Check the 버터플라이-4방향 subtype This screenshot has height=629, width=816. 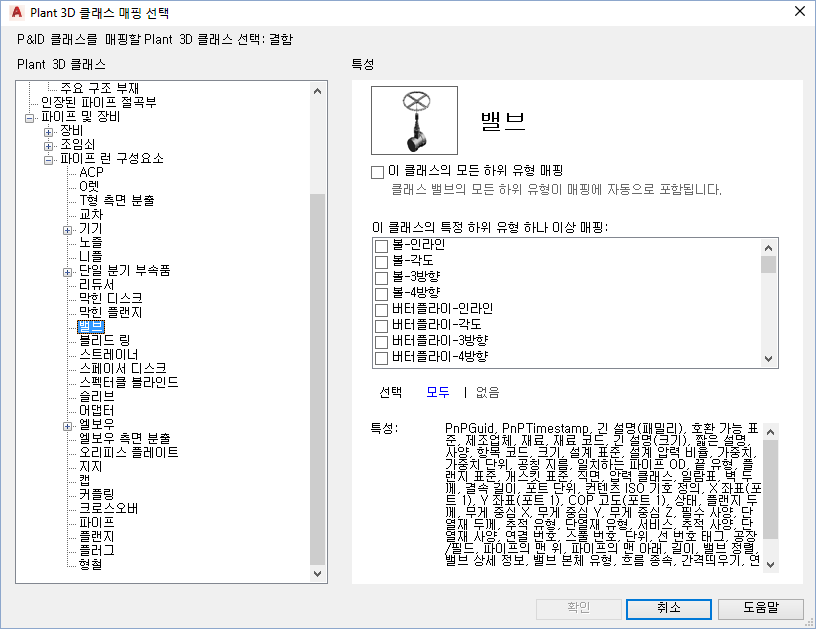pyautogui.click(x=381, y=358)
